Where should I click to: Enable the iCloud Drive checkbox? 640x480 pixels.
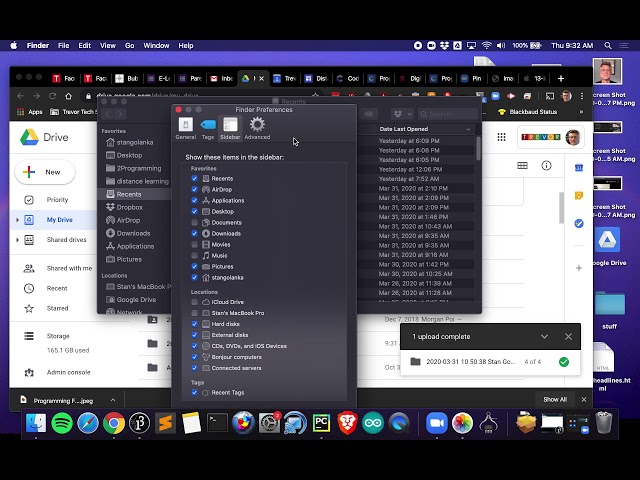(195, 302)
